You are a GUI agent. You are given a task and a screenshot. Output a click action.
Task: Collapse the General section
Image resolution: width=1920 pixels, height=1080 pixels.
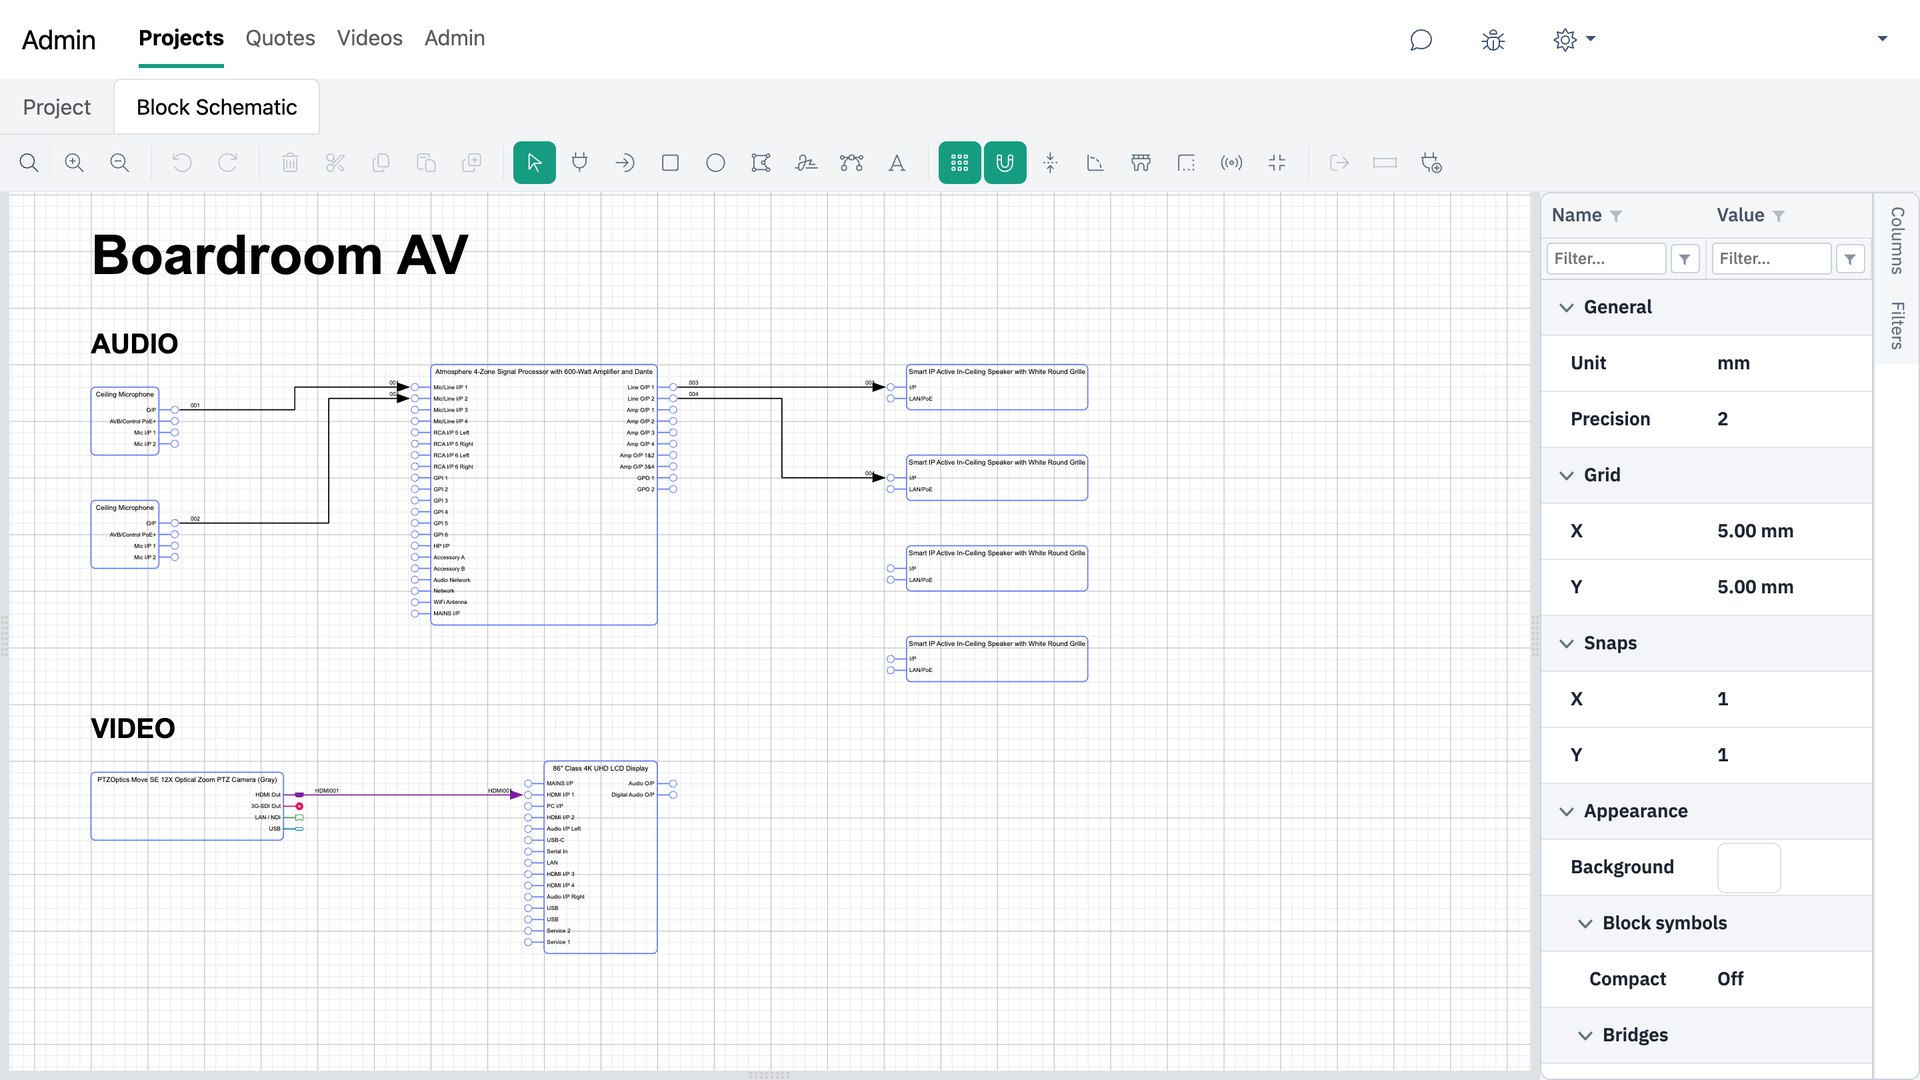click(x=1566, y=308)
